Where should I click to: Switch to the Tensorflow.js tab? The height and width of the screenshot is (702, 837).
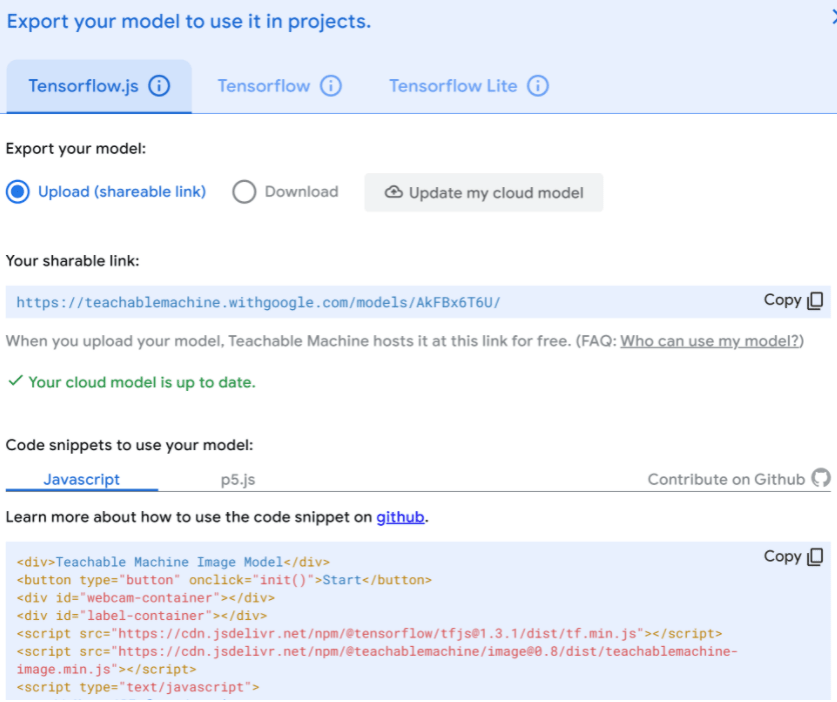pyautogui.click(x=99, y=86)
